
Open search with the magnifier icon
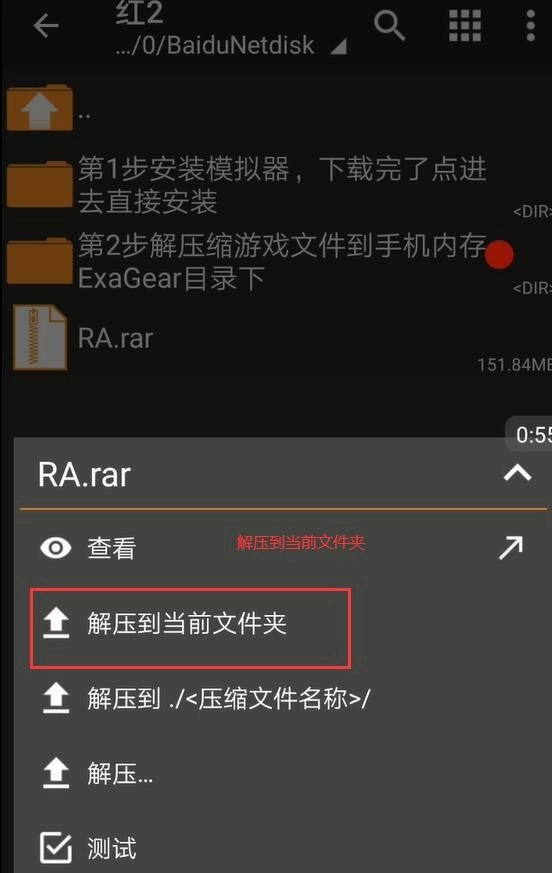coord(389,26)
